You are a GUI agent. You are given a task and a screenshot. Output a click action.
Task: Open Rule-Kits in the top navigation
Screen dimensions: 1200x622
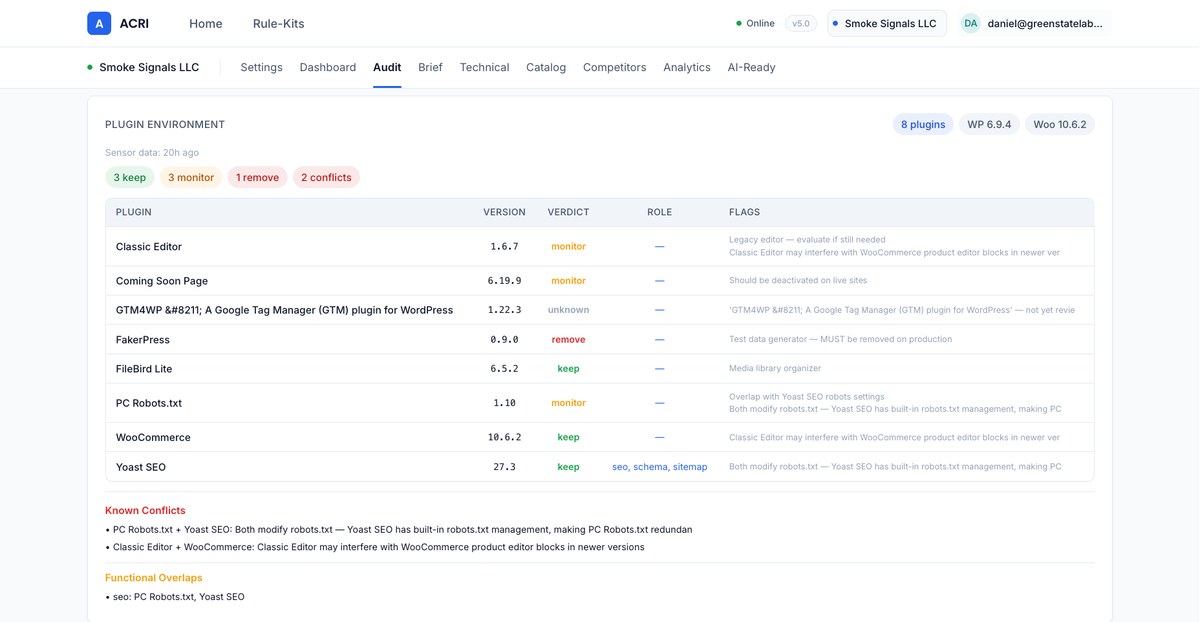(279, 23)
